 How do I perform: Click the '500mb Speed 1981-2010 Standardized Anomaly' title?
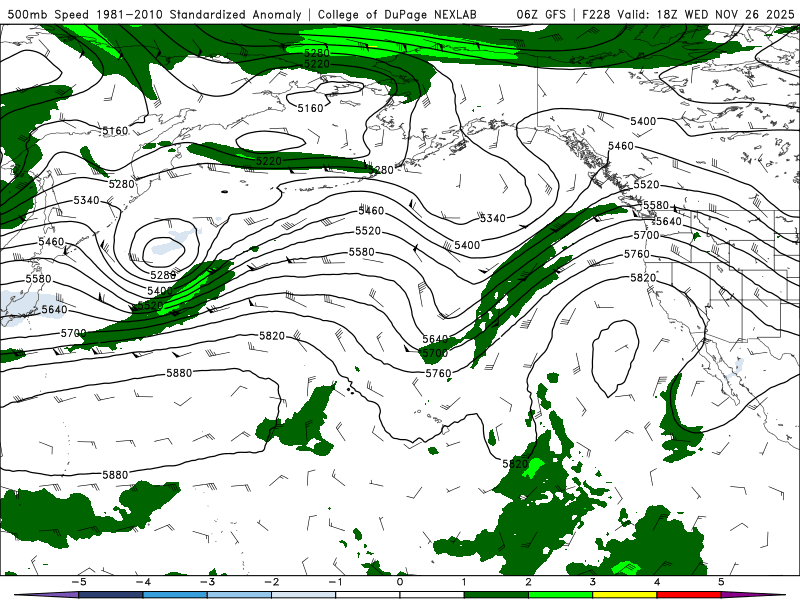tap(155, 15)
